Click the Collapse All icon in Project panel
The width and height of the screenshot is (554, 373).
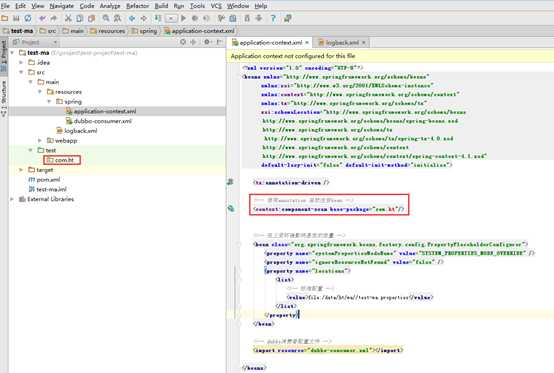(193, 42)
